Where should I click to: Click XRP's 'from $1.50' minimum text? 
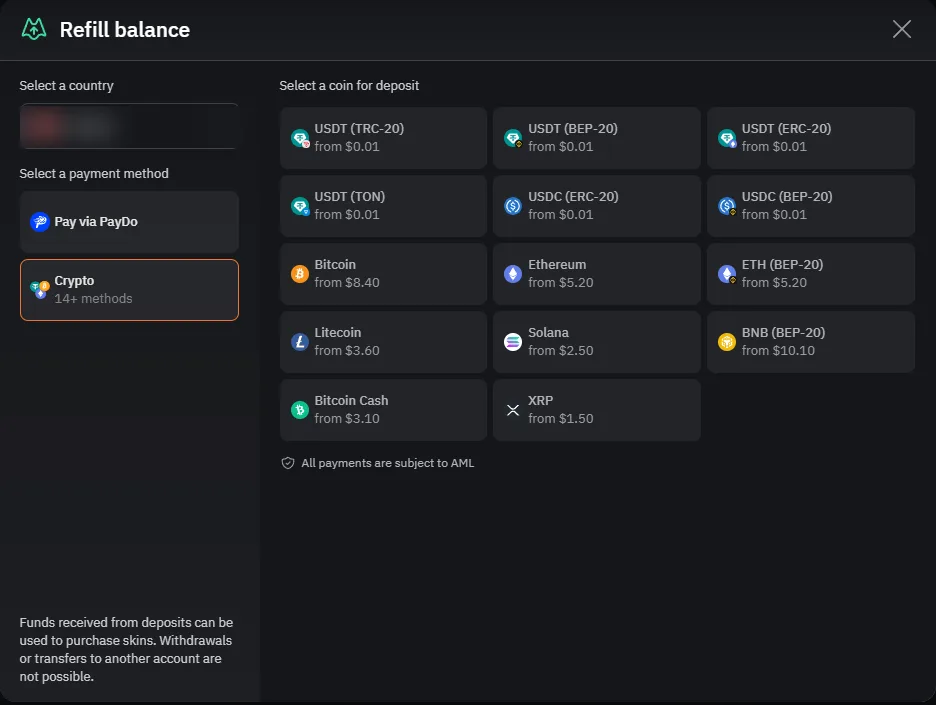coord(561,419)
